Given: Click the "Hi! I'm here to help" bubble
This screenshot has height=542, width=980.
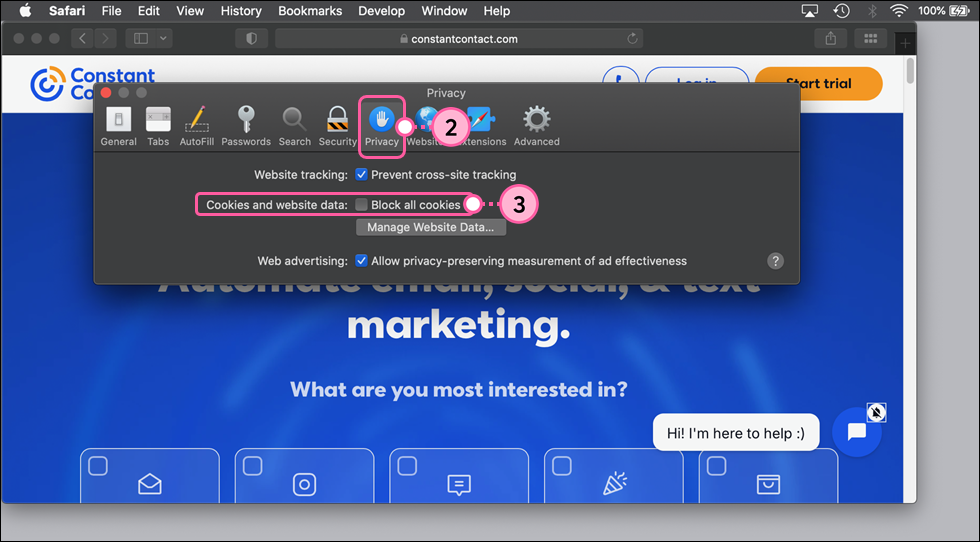Looking at the screenshot, I should [736, 433].
